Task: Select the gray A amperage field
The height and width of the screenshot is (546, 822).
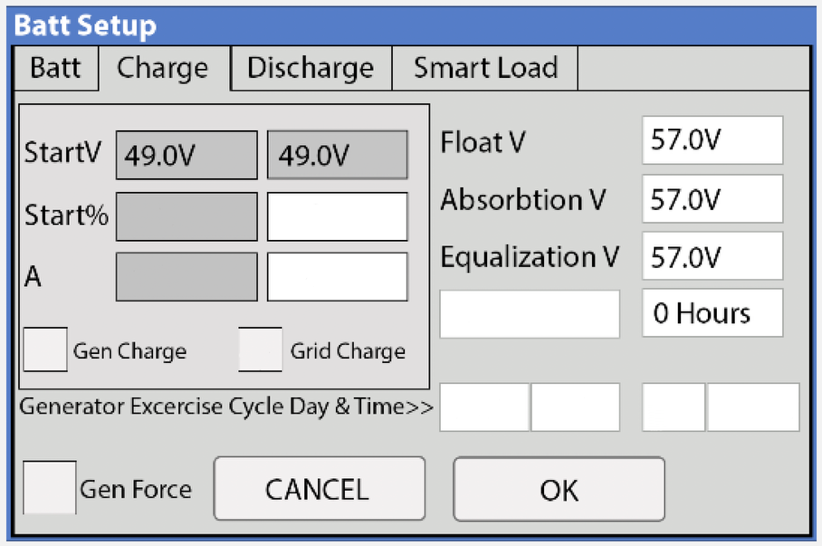Action: 187,277
